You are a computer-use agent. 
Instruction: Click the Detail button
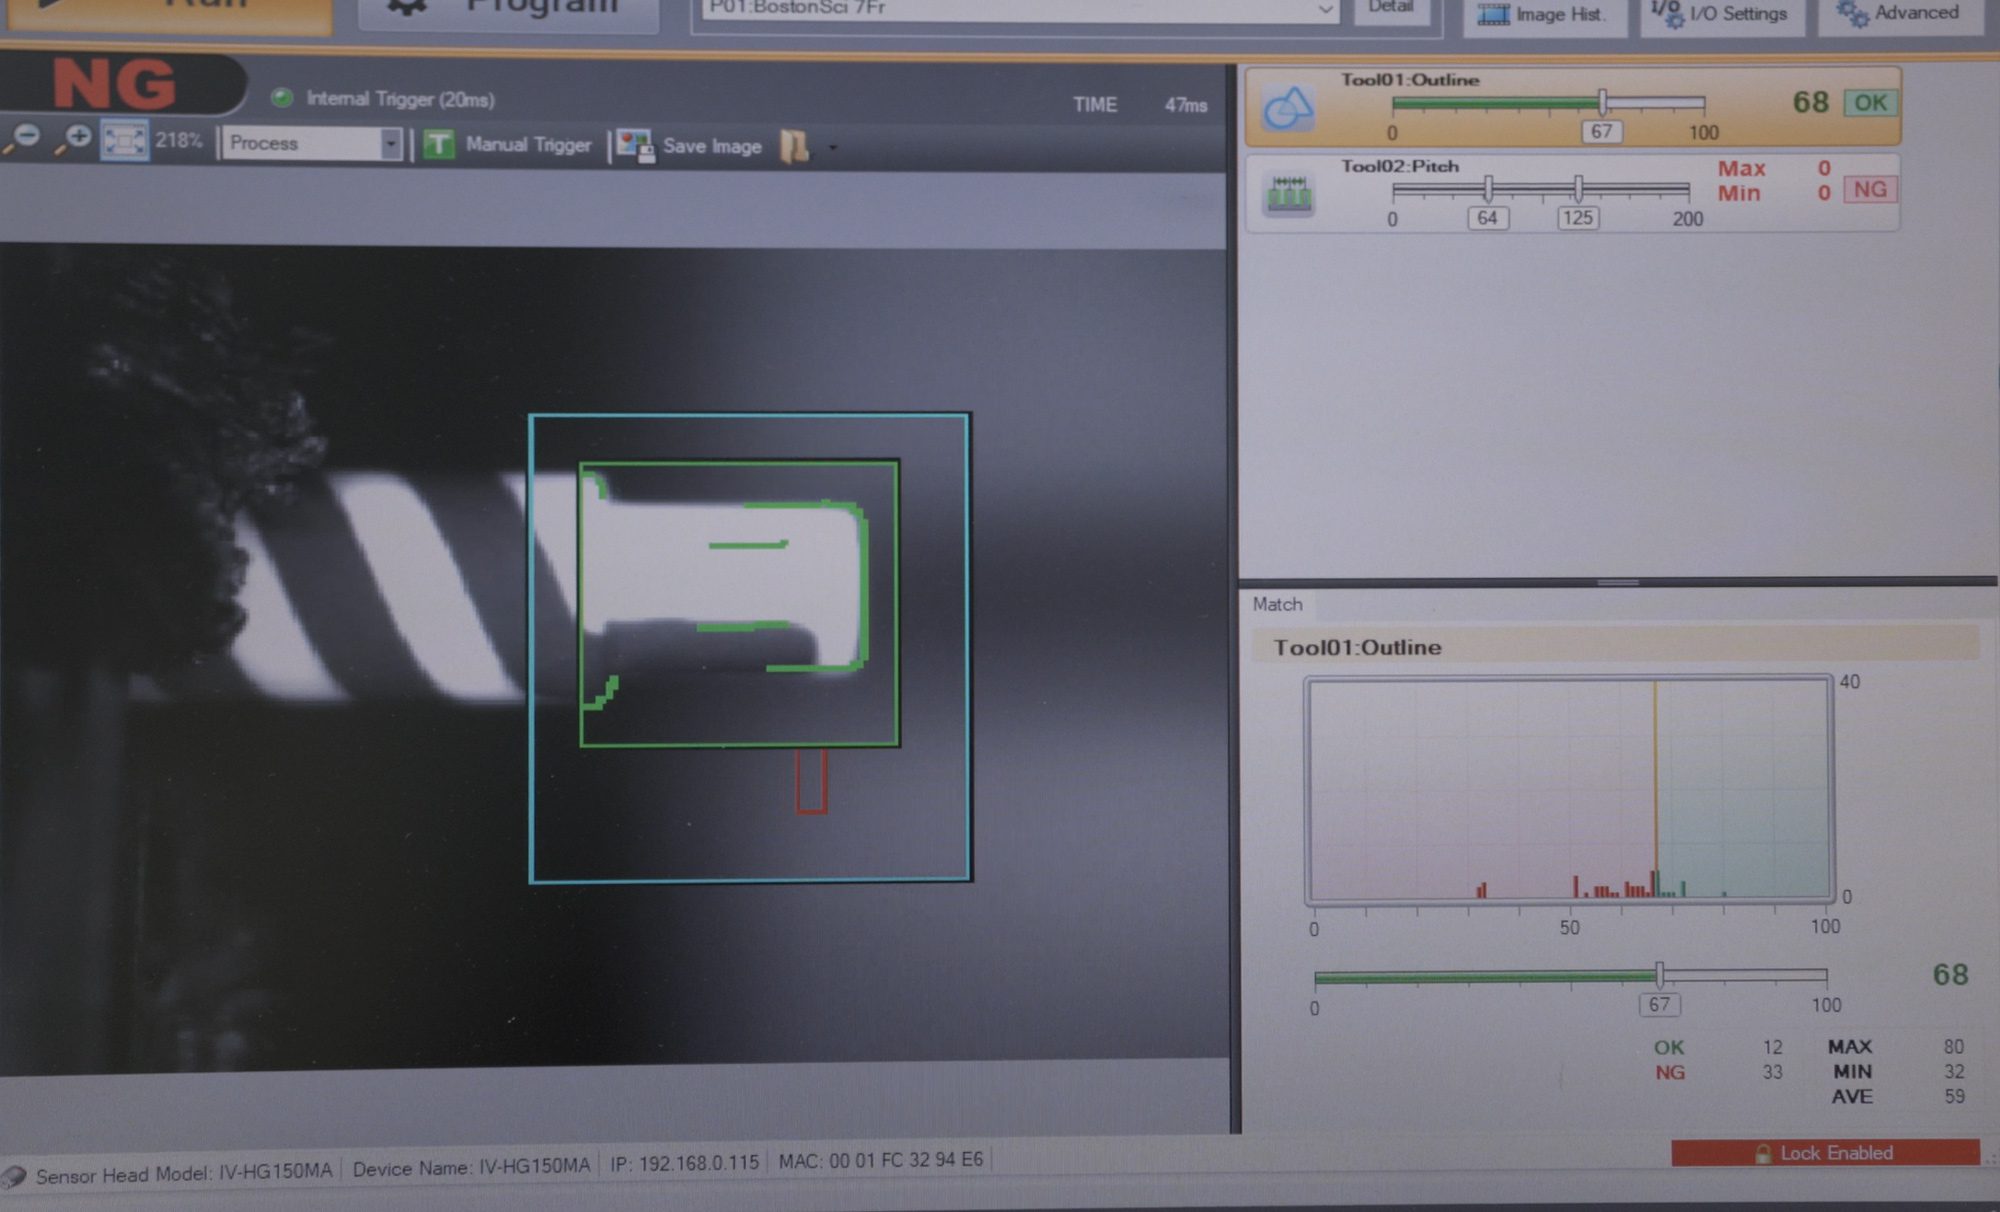click(1391, 9)
